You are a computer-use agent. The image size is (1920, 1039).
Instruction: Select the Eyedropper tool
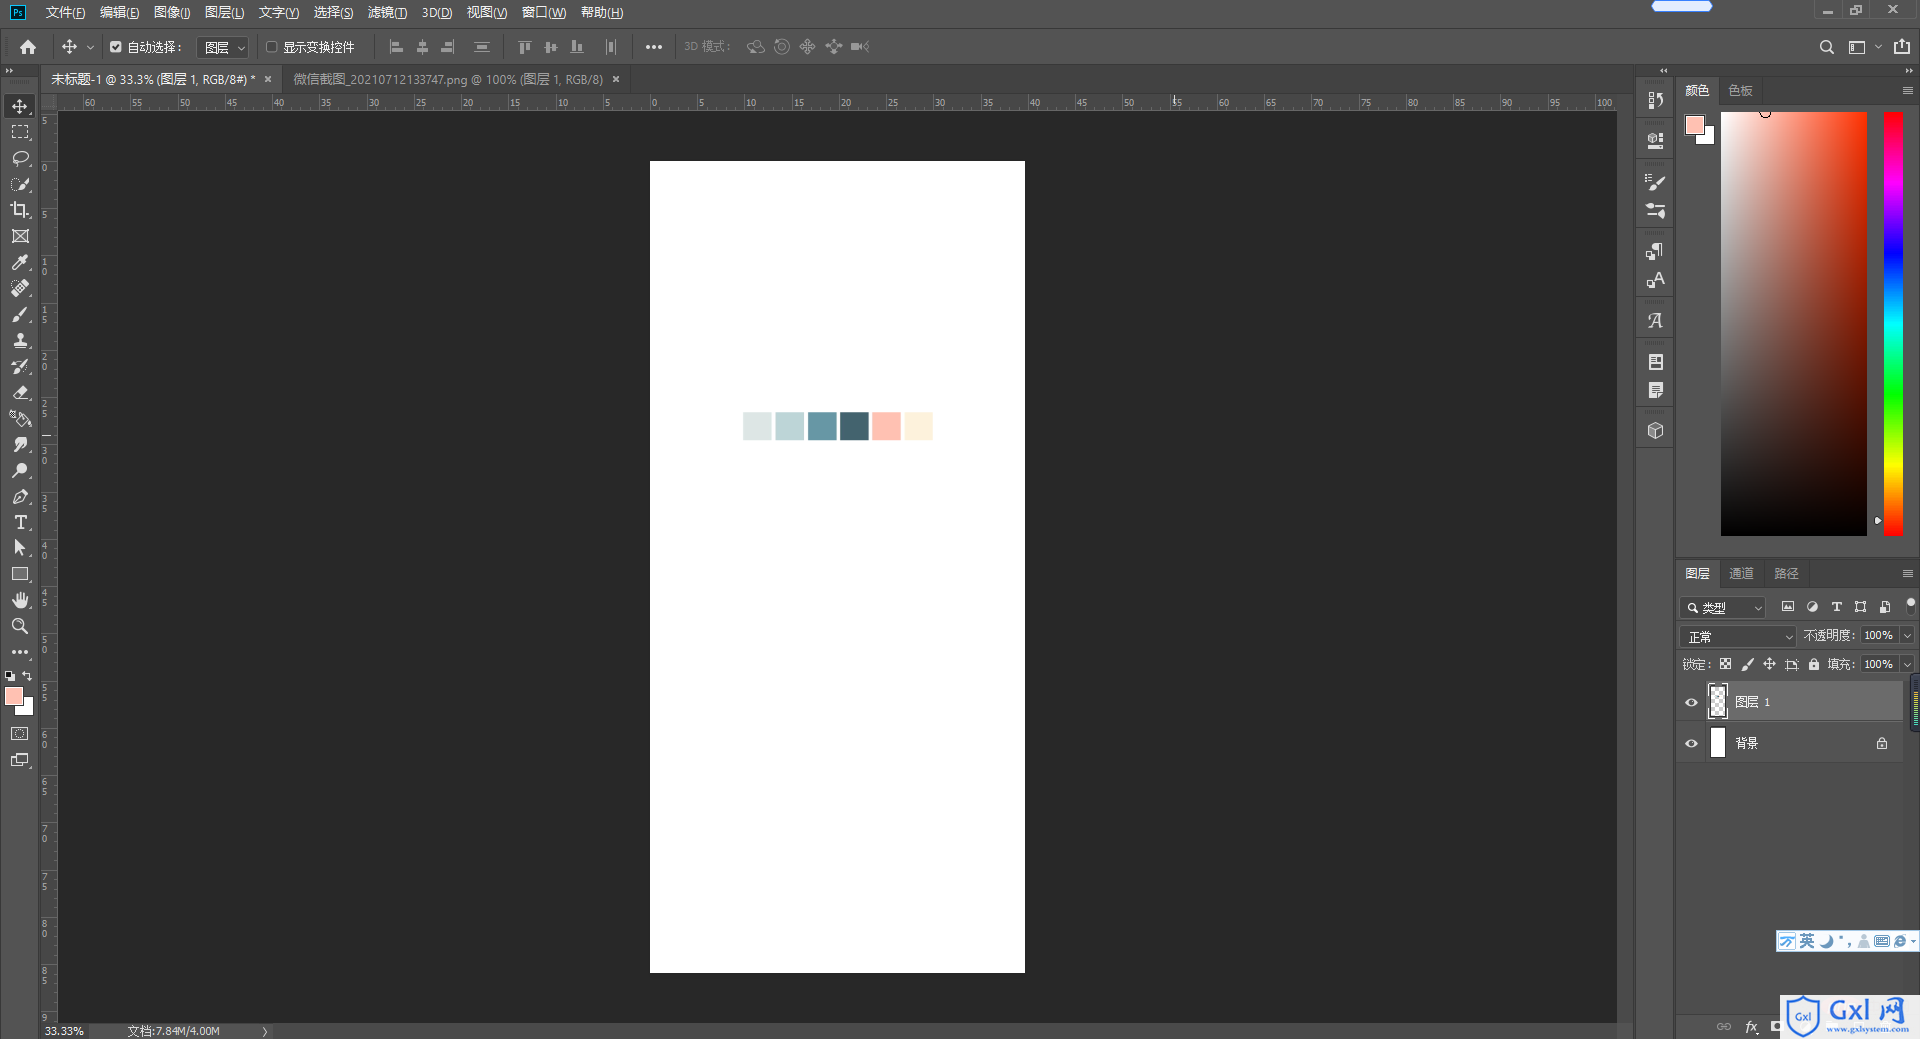click(x=20, y=262)
